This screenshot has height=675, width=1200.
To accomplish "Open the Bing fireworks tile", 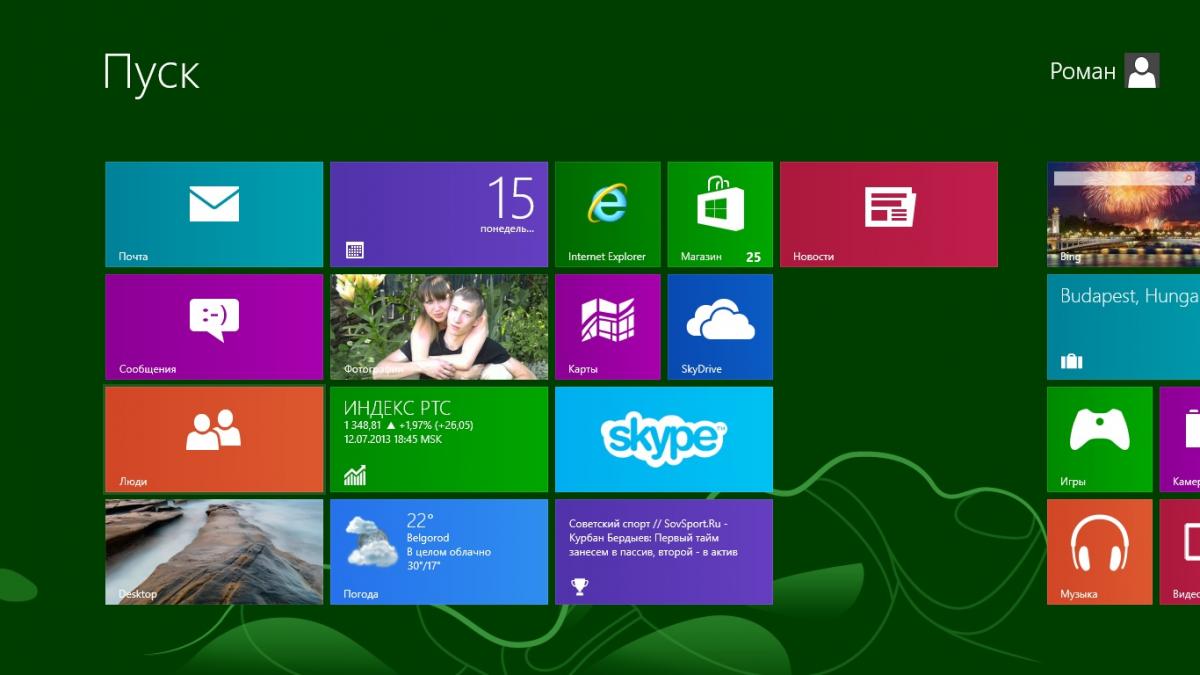I will pos(1123,214).
